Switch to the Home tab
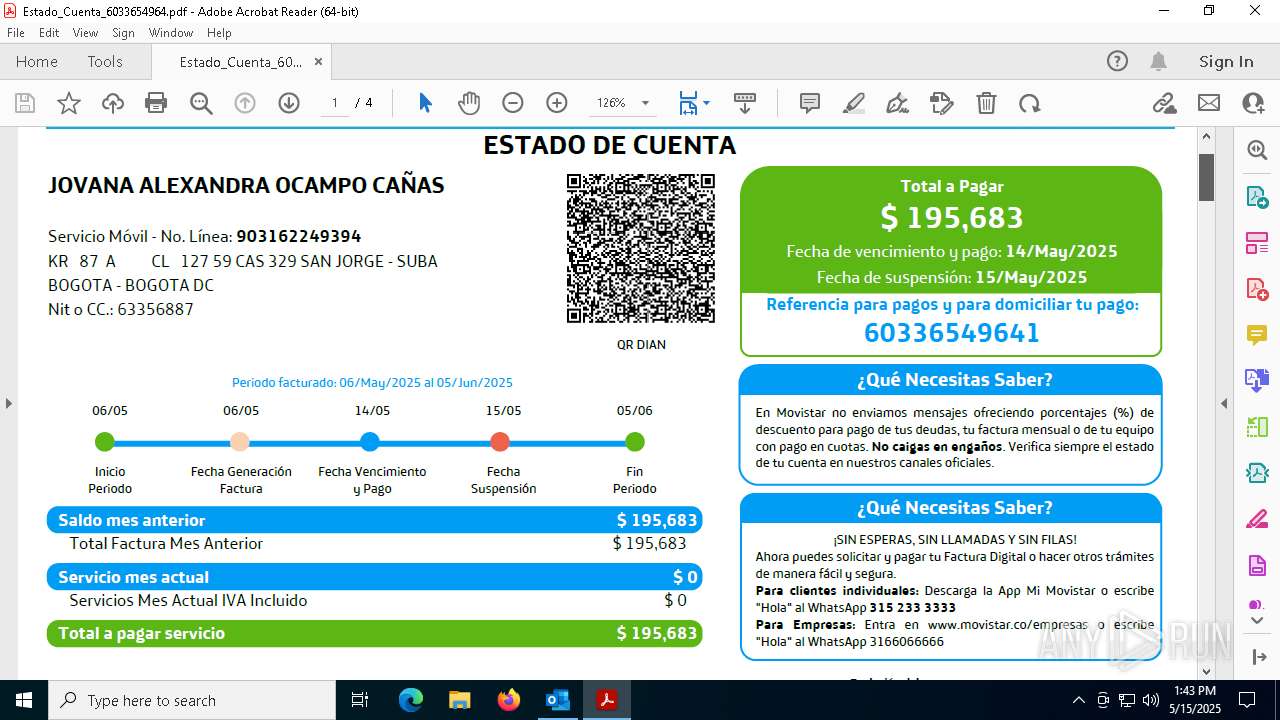1280x720 pixels. pos(37,61)
